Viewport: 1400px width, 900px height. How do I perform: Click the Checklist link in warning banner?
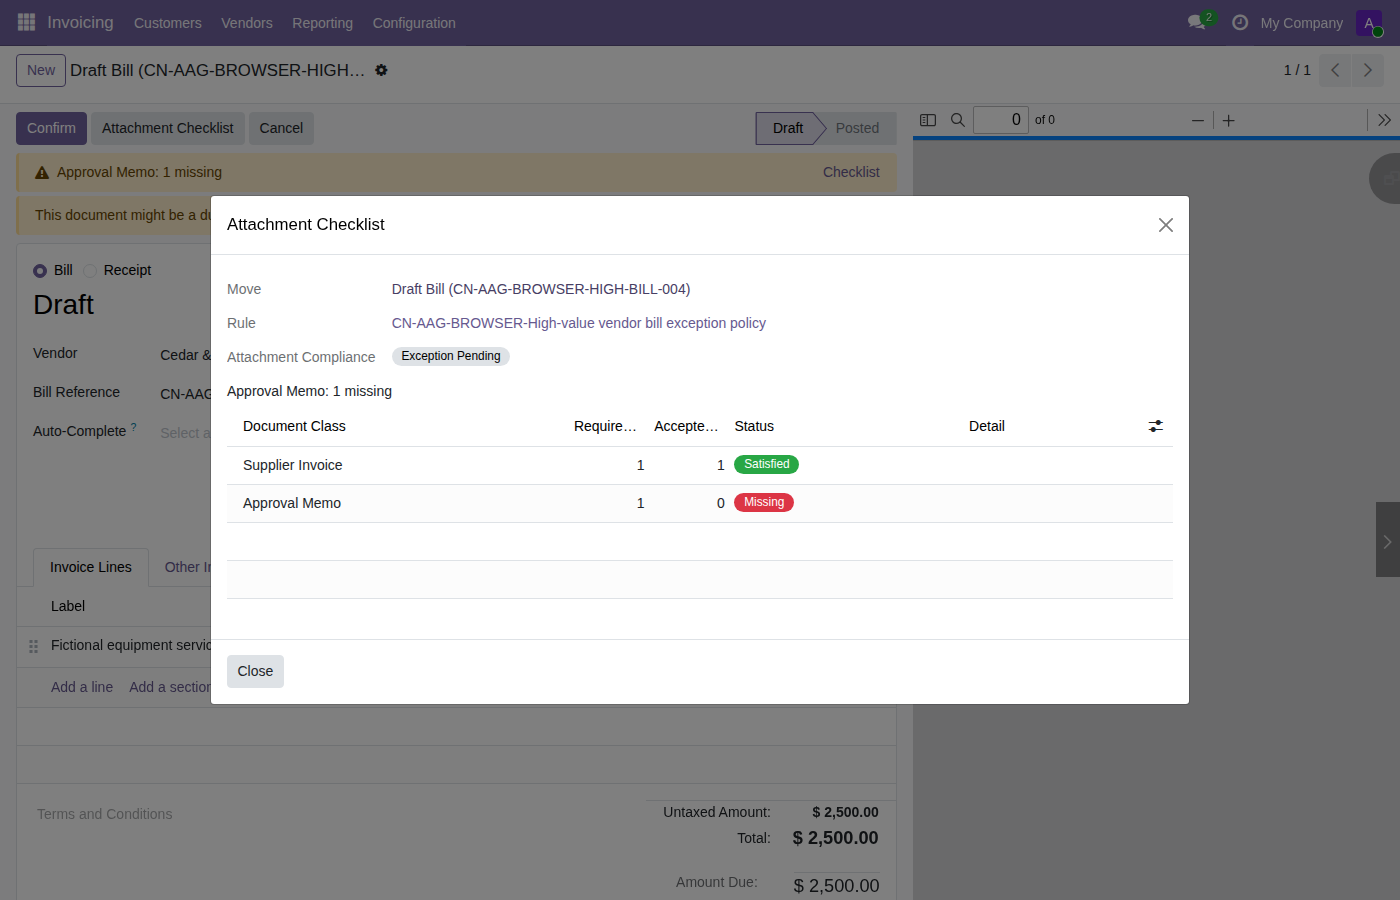pyautogui.click(x=851, y=172)
